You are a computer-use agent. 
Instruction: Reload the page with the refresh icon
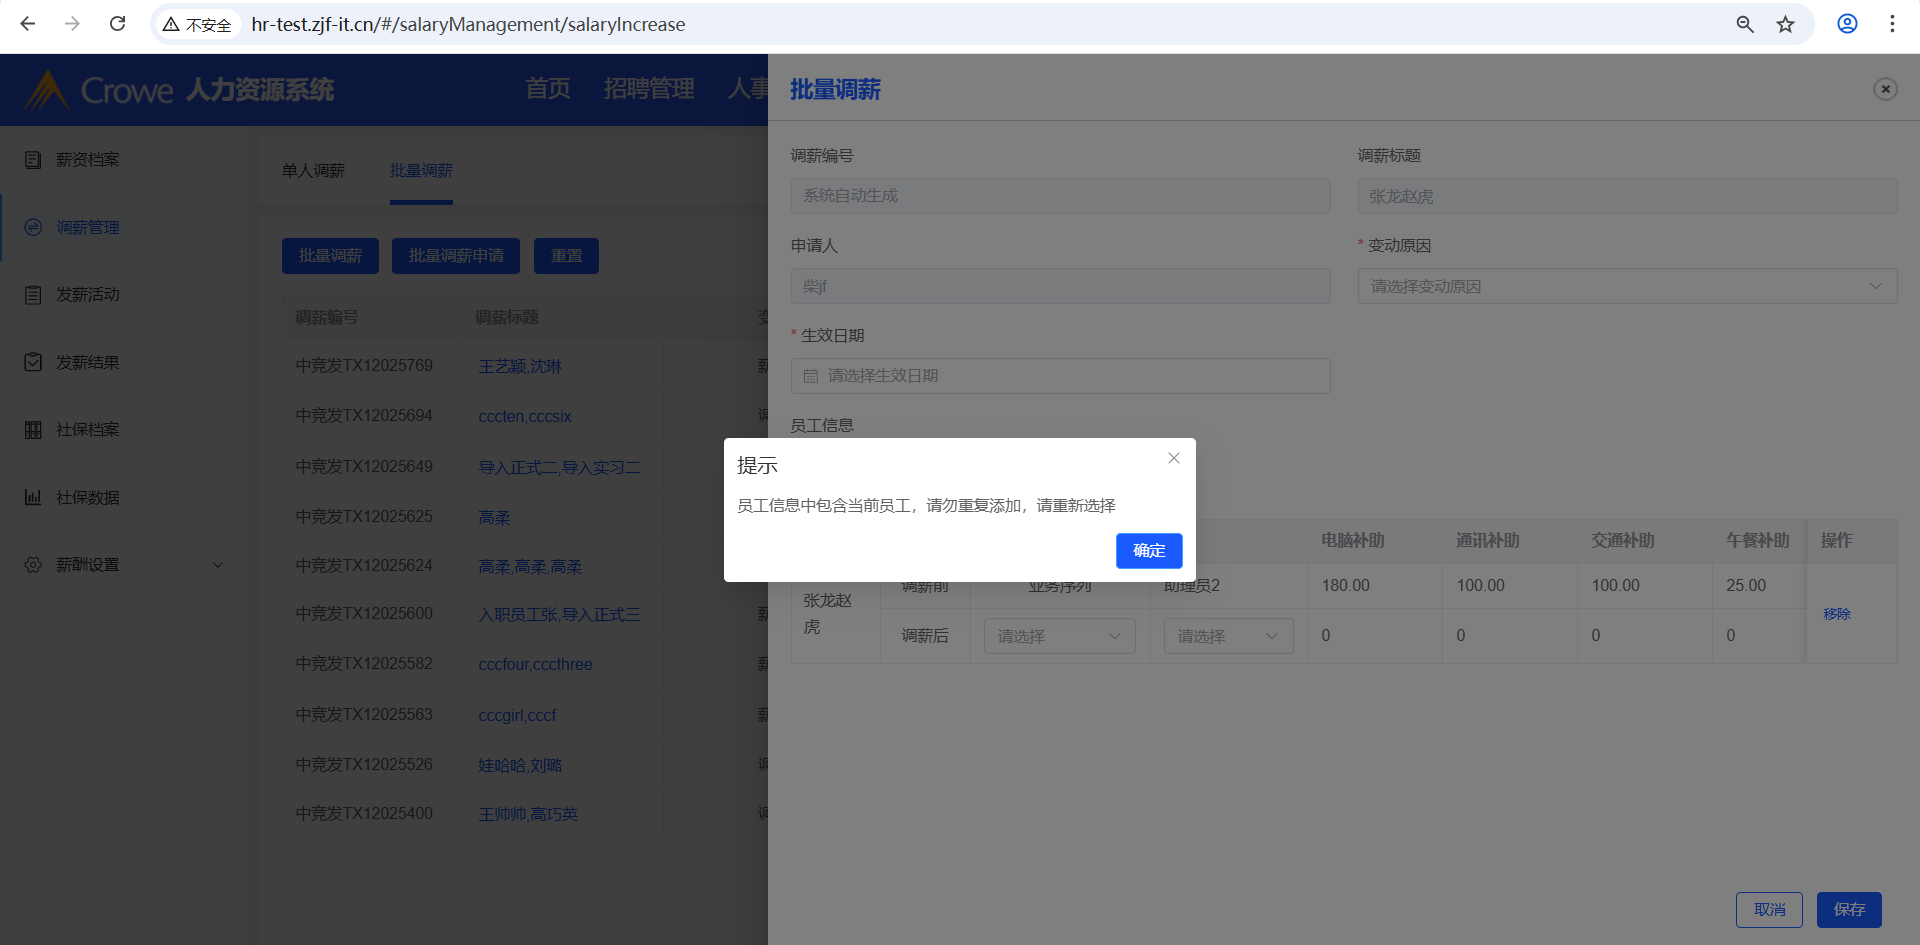coord(117,24)
